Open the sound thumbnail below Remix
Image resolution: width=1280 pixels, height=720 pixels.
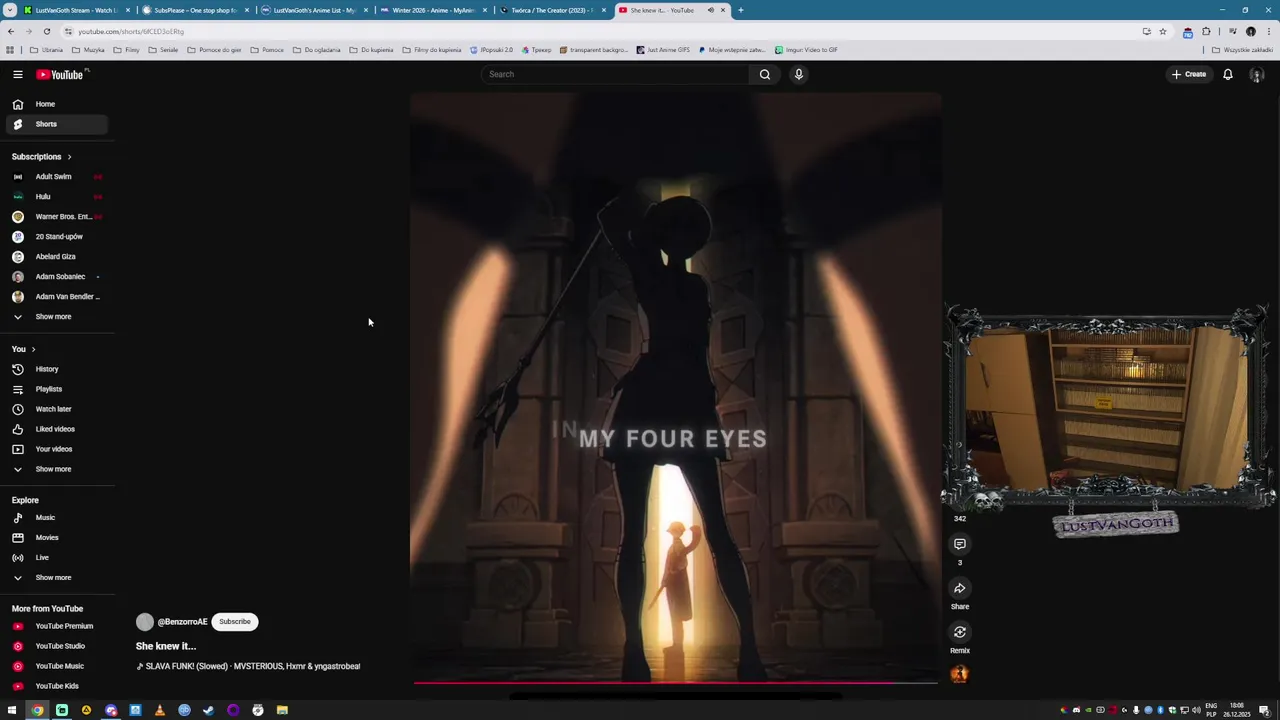coord(959,674)
